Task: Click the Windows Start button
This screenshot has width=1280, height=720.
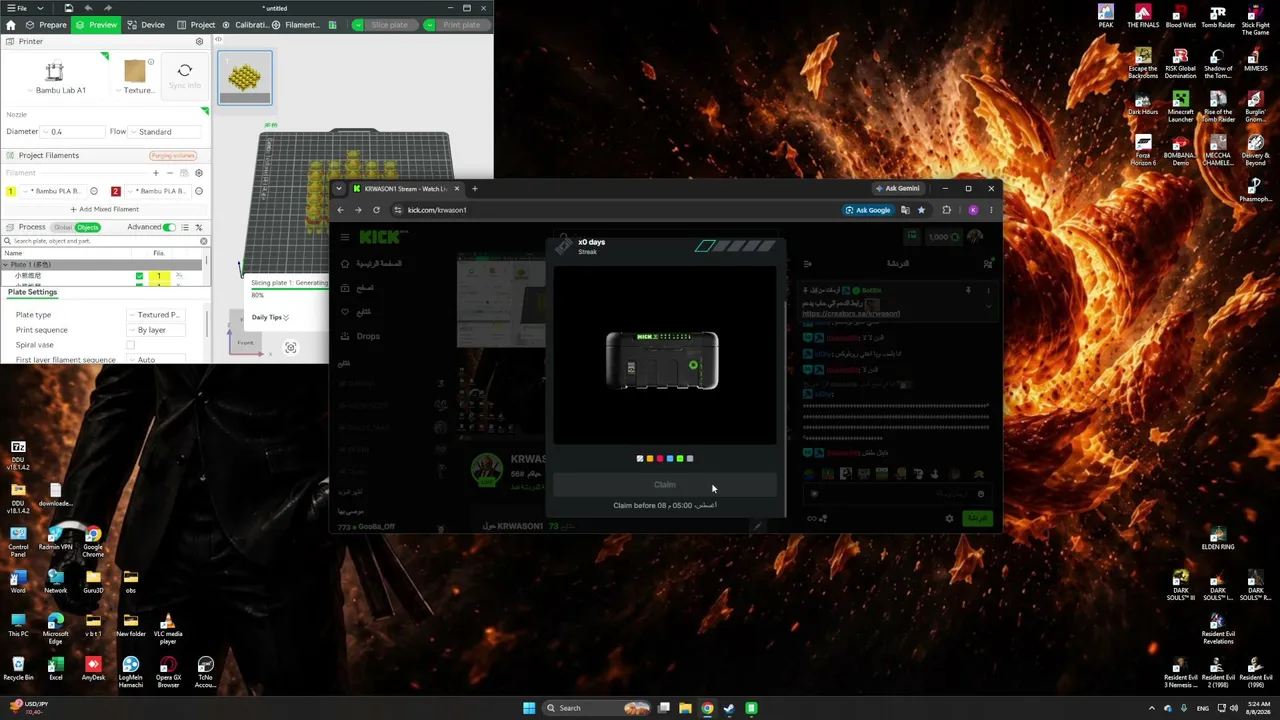Action: [529, 708]
